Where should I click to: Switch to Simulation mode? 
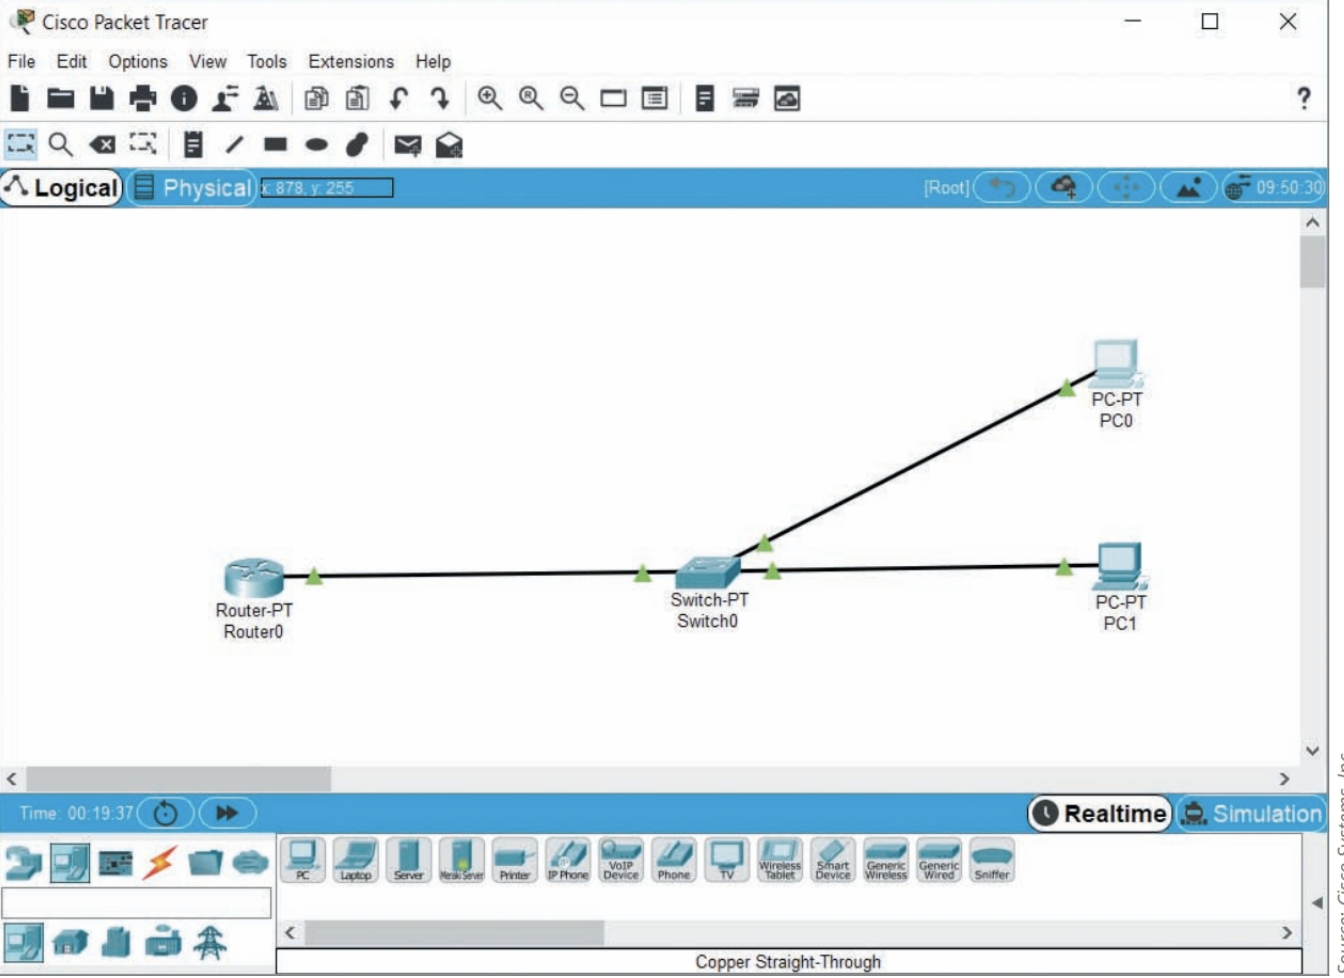coord(1251,813)
